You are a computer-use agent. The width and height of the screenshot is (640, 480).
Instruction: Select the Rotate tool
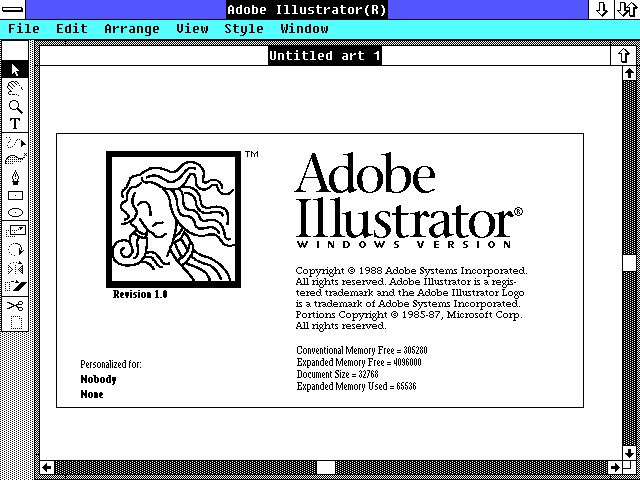click(15, 249)
